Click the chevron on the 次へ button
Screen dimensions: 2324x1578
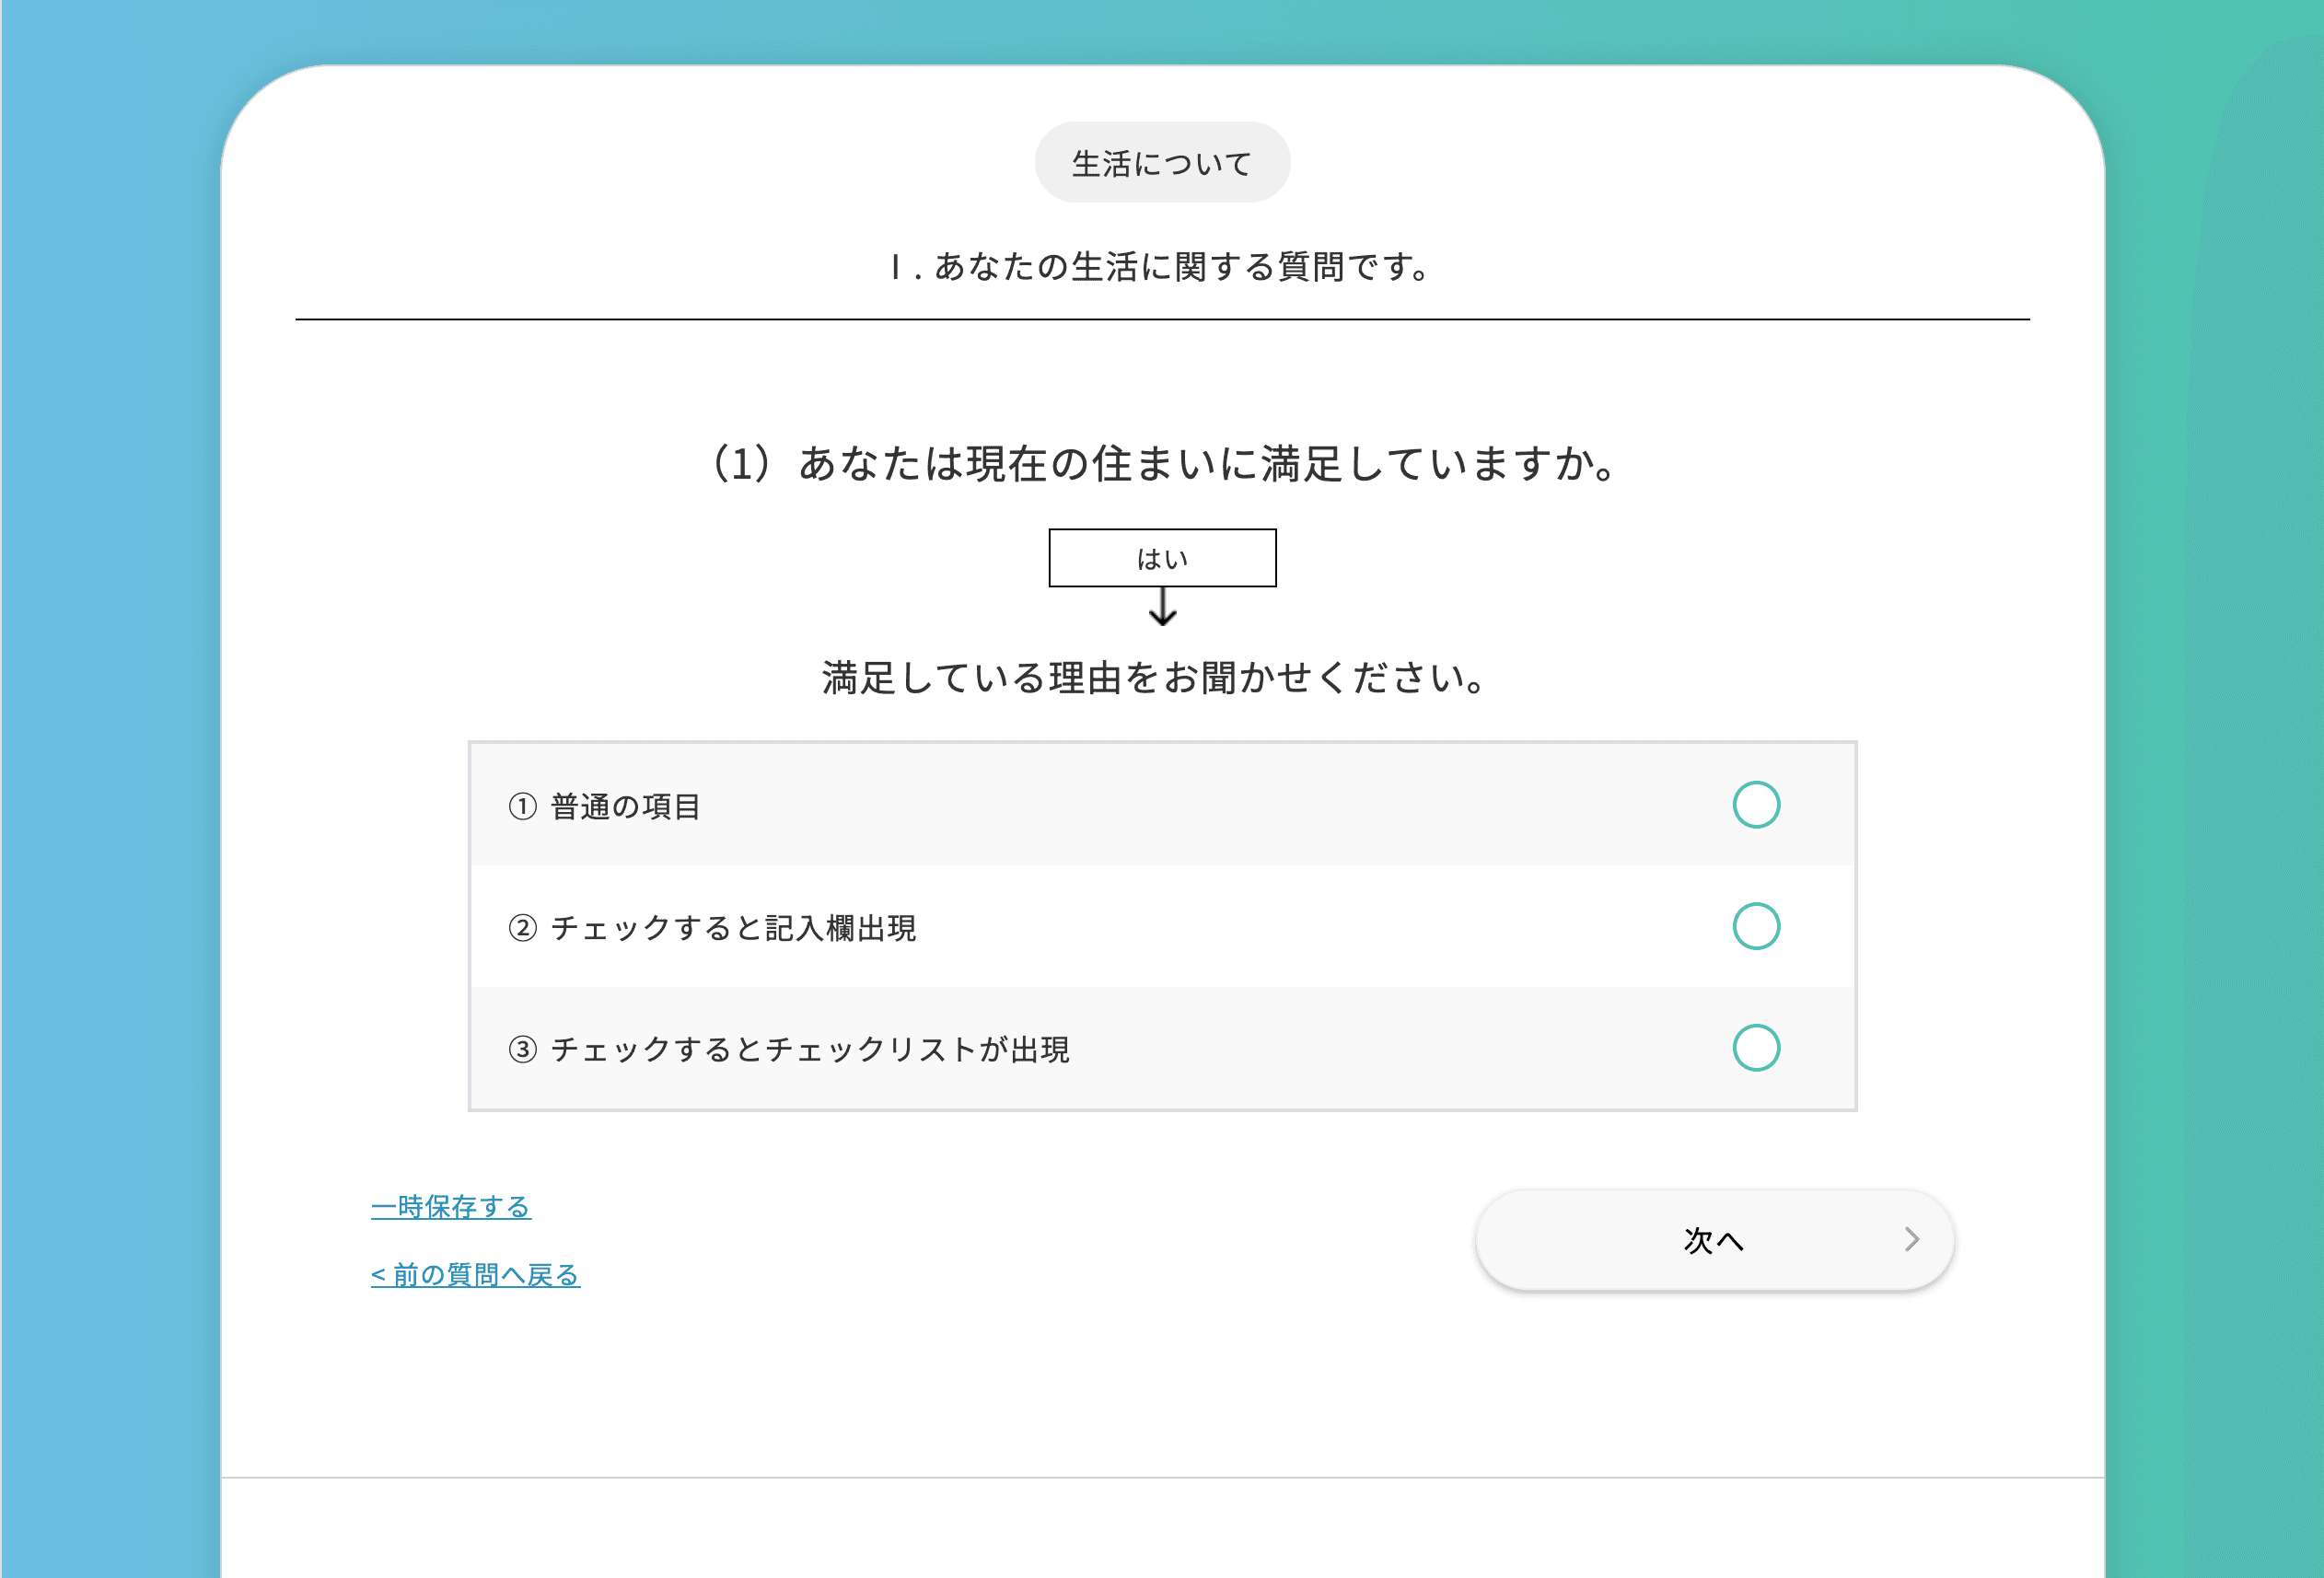click(1911, 1240)
